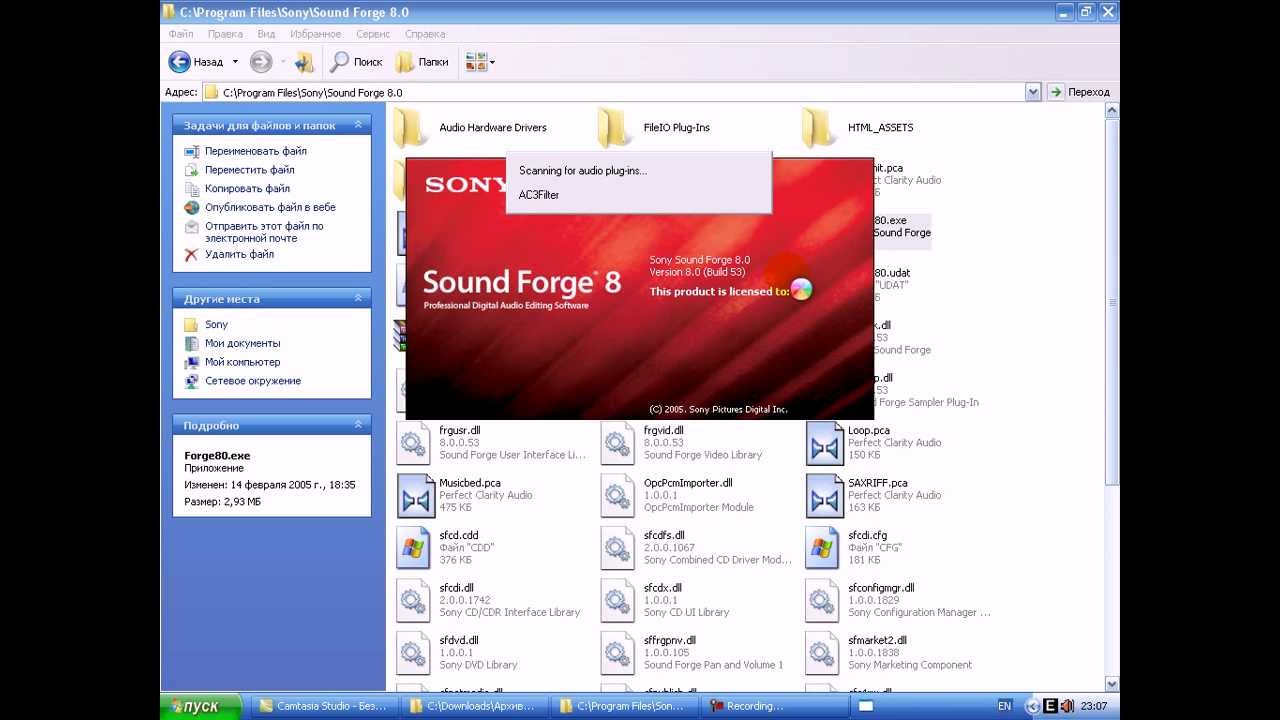Click the Sound Forge 8 splash screen

click(640, 288)
